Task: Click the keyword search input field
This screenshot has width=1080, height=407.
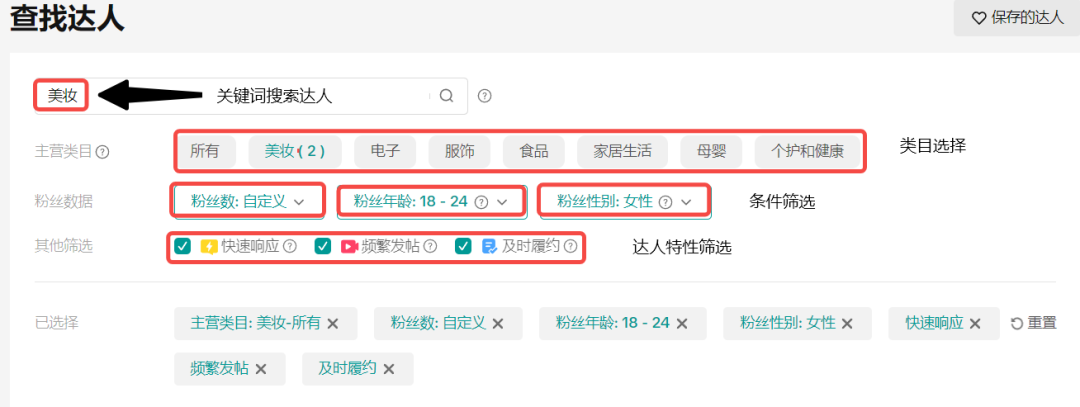Action: (260, 96)
